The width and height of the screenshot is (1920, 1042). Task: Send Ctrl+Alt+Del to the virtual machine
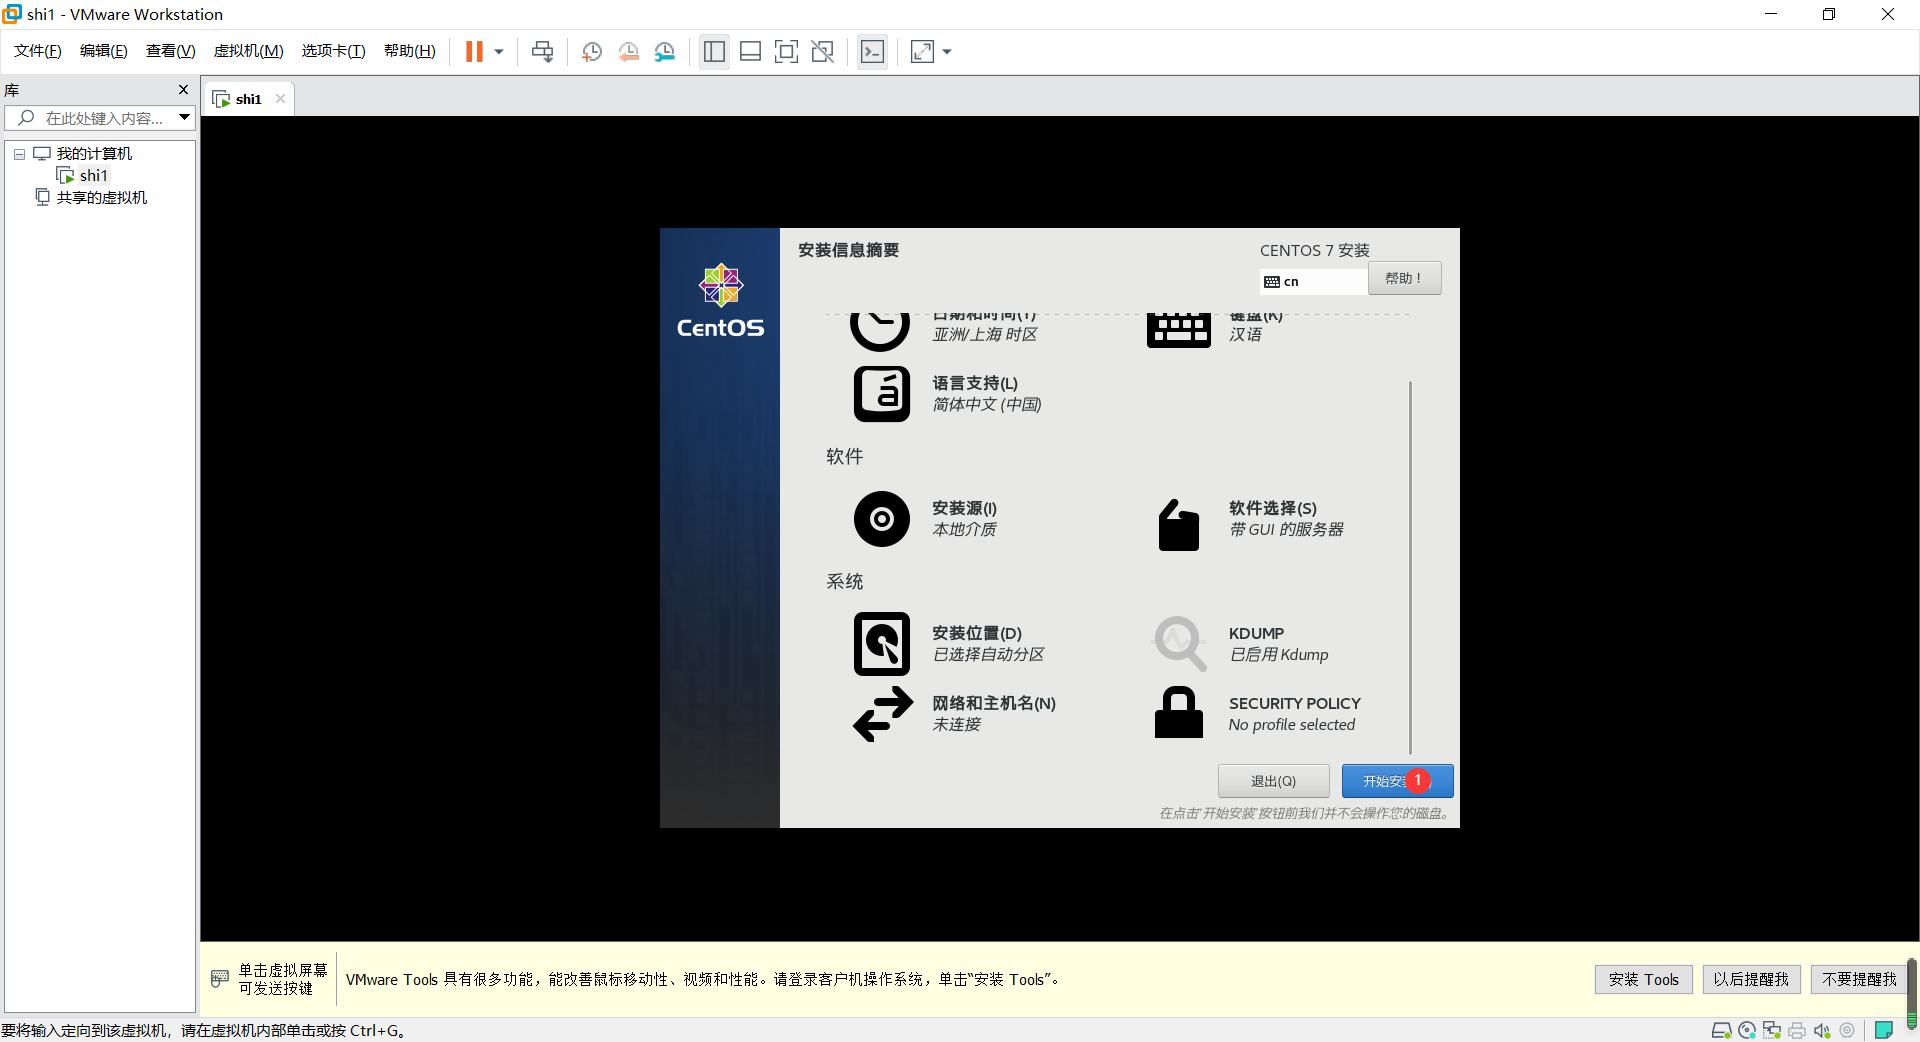point(542,52)
